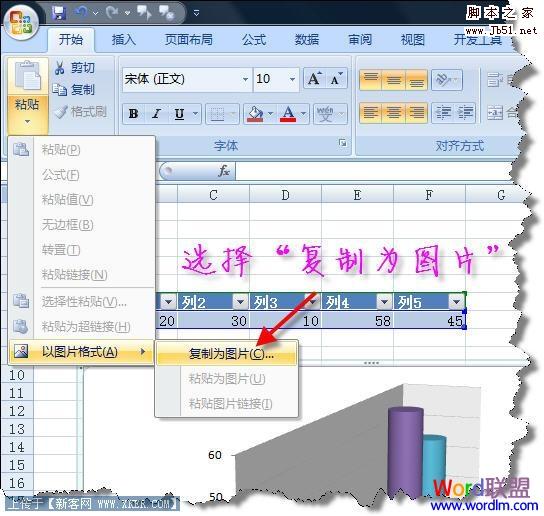The width and height of the screenshot is (544, 516).
Task: Select row 12 header
Action: 17,411
